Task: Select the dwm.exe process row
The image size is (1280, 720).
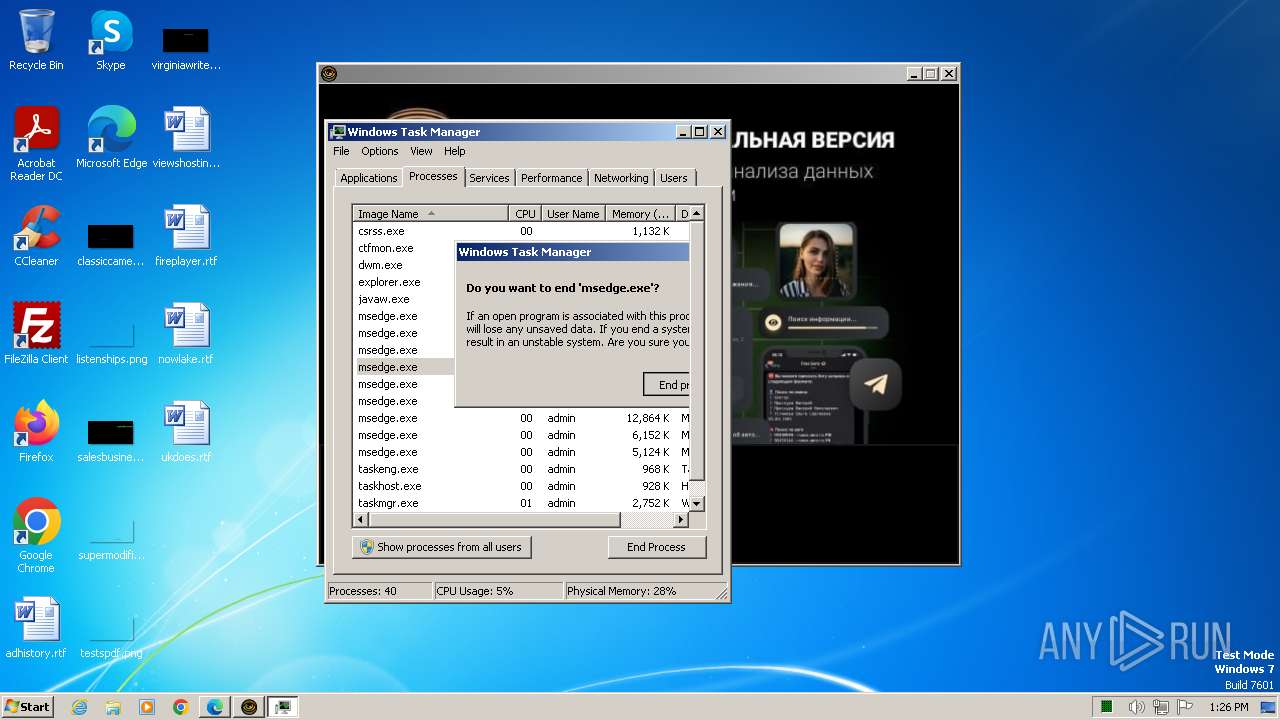Action: [405, 265]
